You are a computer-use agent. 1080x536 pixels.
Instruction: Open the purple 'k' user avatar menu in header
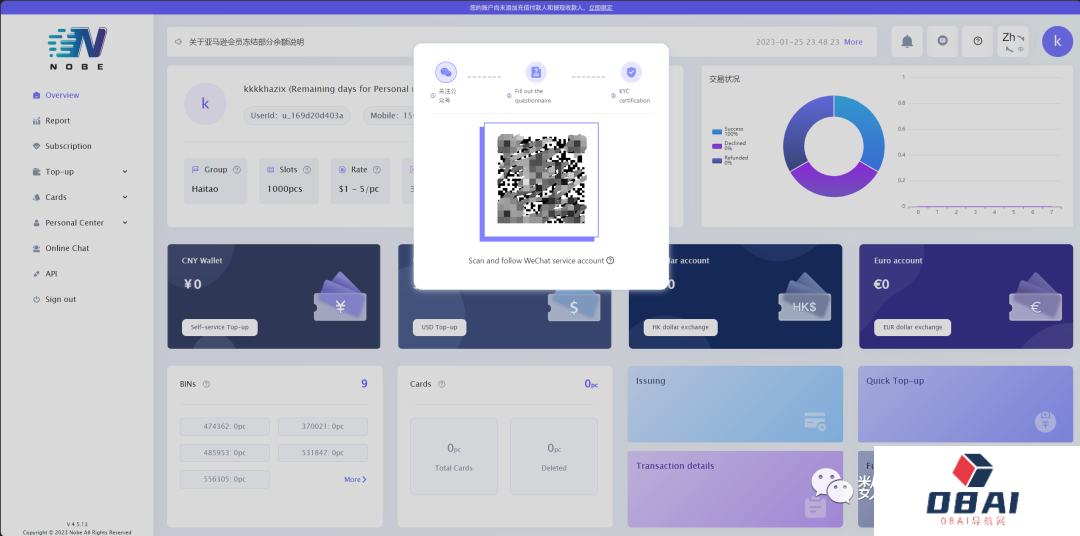(x=1057, y=41)
